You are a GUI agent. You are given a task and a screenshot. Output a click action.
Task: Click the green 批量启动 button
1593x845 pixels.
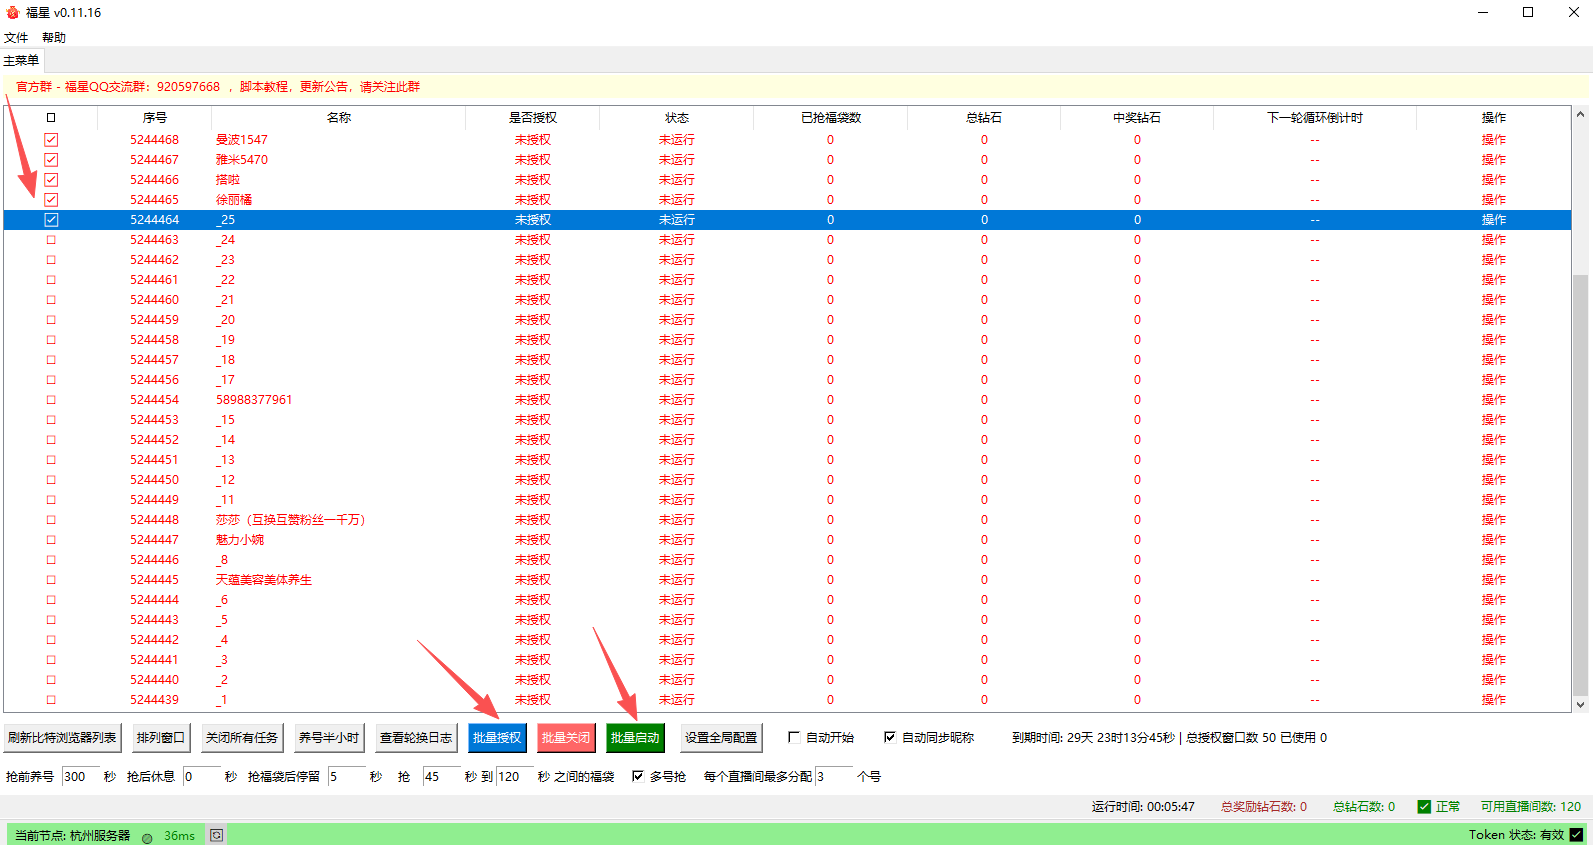pyautogui.click(x=635, y=738)
